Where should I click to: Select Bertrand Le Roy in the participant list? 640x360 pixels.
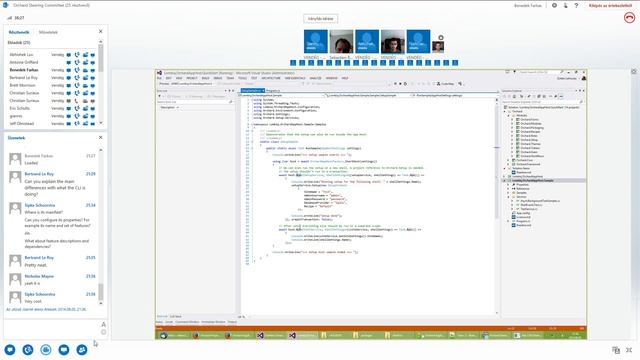click(x=24, y=78)
